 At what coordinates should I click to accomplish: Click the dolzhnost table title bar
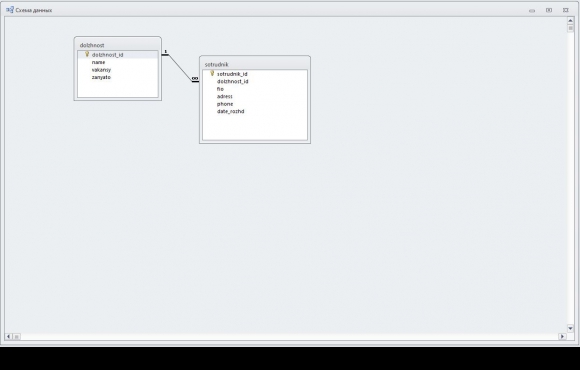tap(118, 45)
